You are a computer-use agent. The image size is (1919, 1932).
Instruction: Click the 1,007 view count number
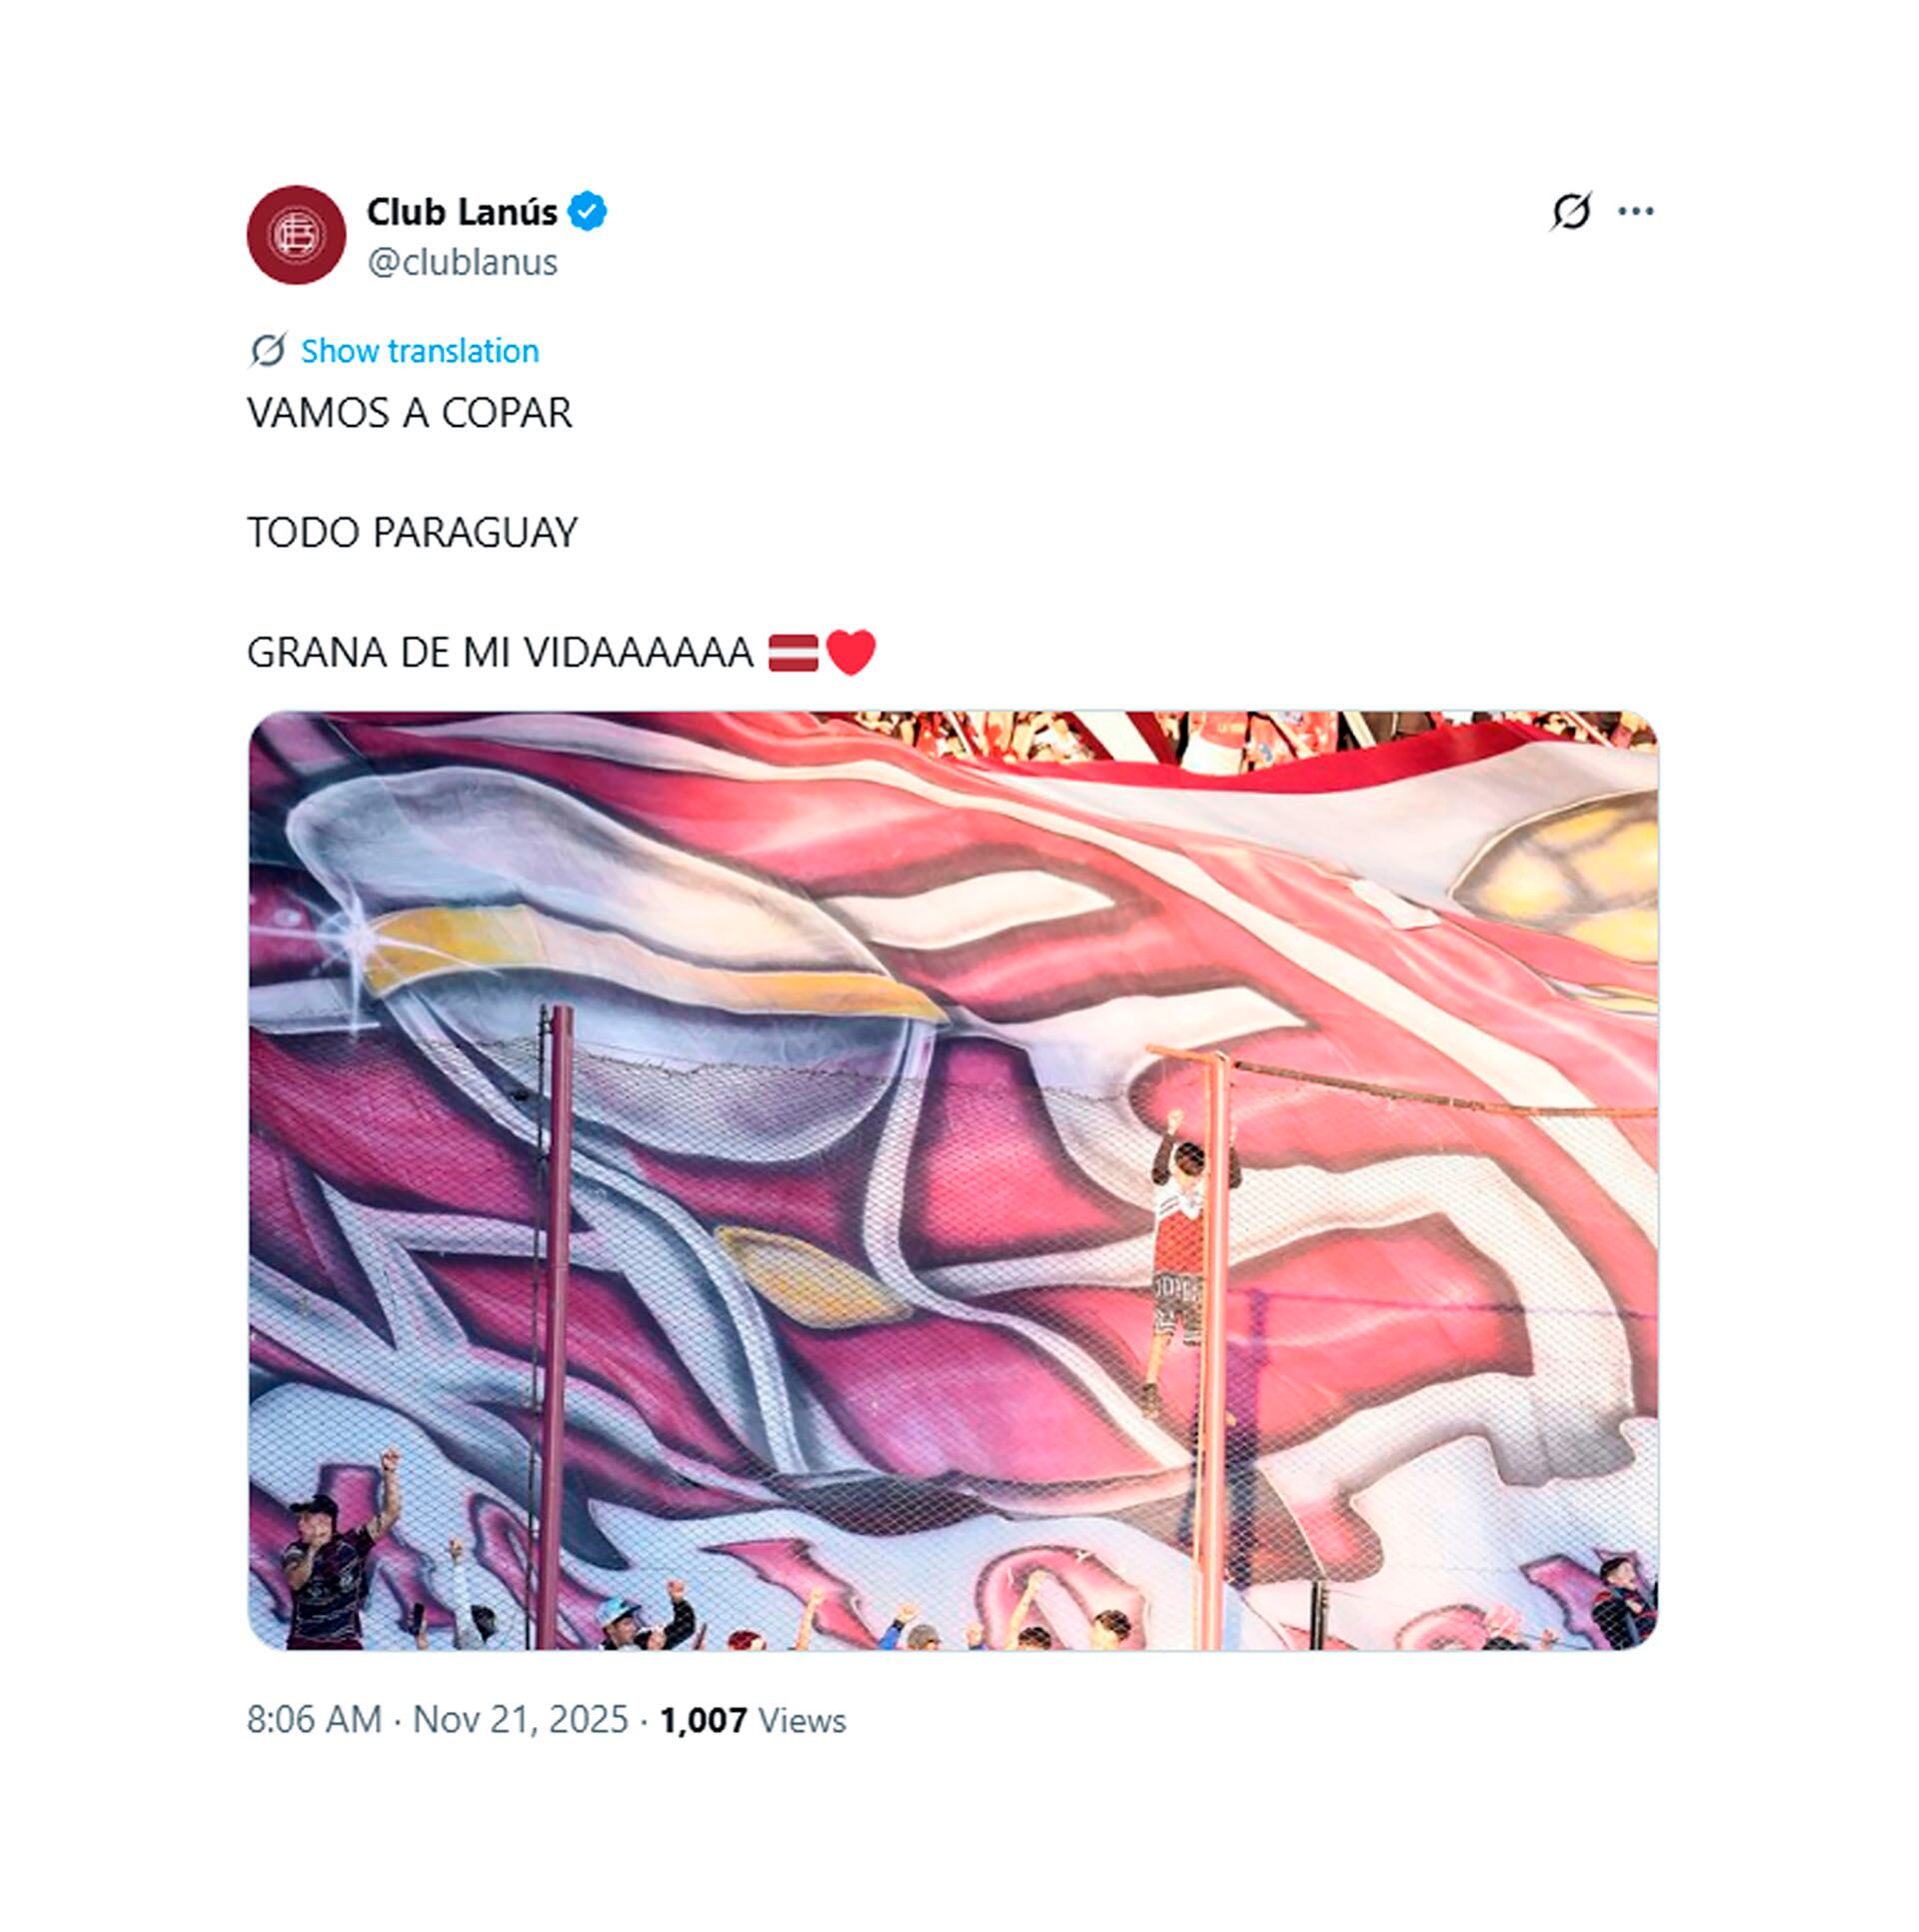click(703, 1720)
